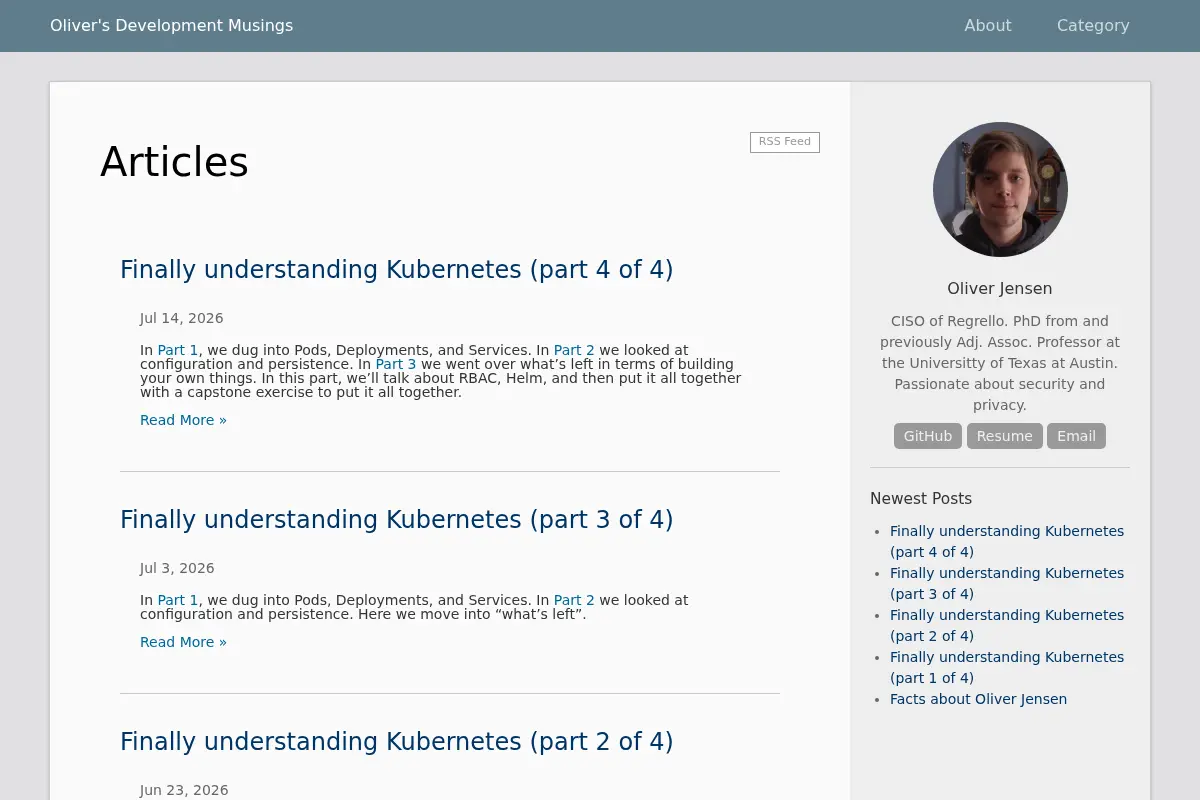Open article title Kubernetes part 4 of 4
Screen dimensions: 1200x800
click(397, 270)
